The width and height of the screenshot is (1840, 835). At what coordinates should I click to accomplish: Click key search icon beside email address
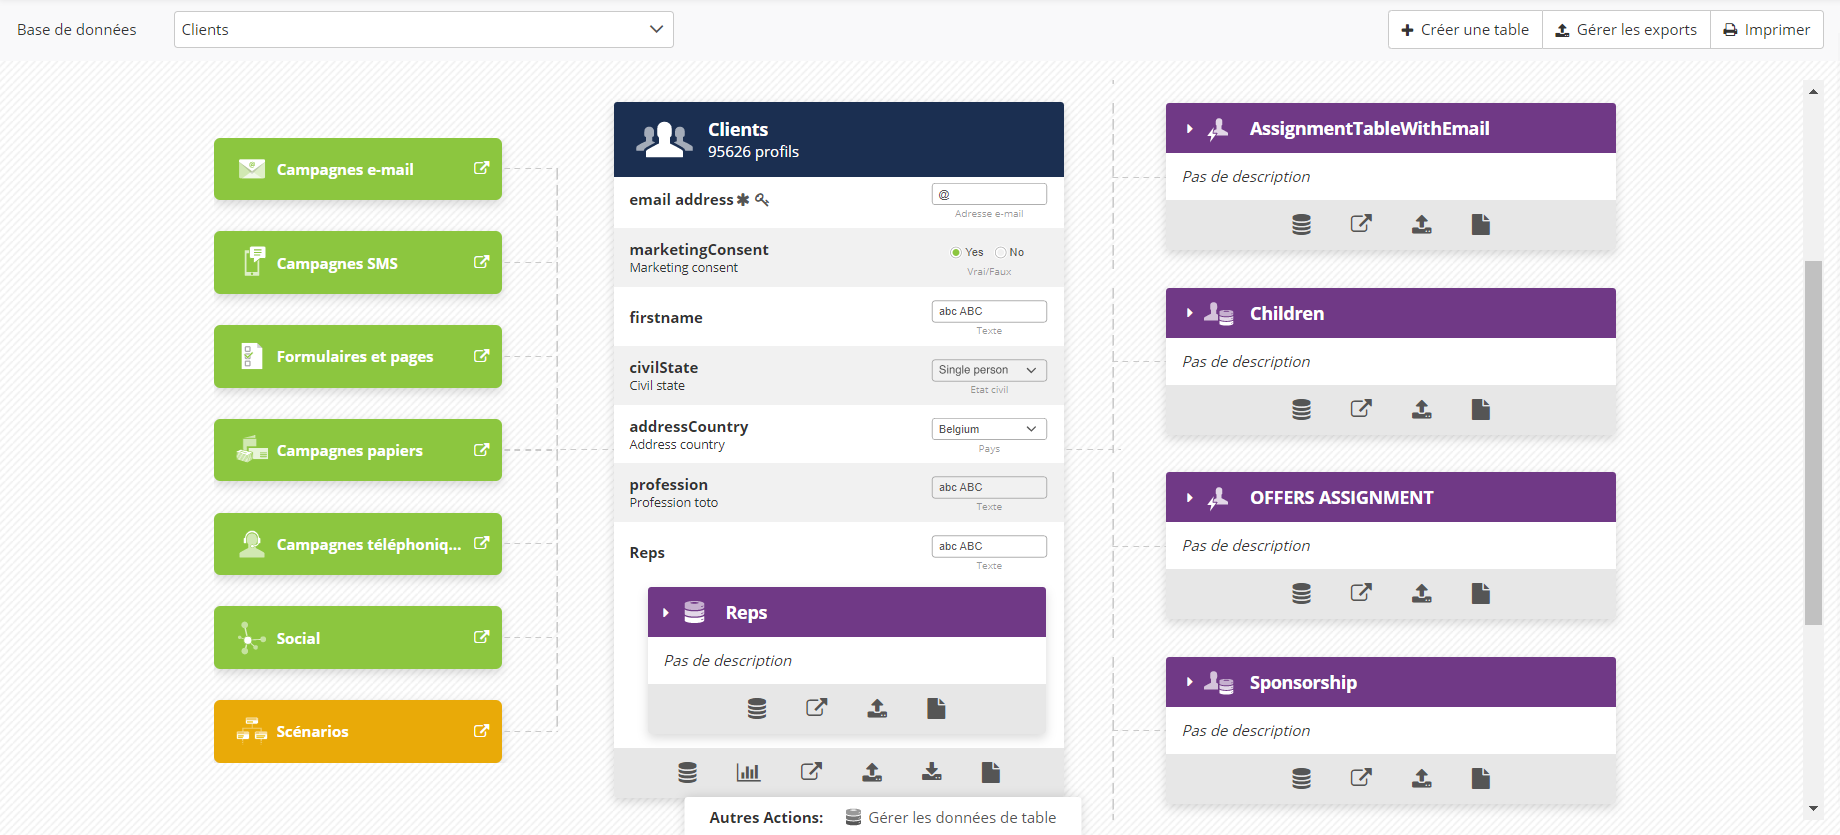pyautogui.click(x=762, y=200)
